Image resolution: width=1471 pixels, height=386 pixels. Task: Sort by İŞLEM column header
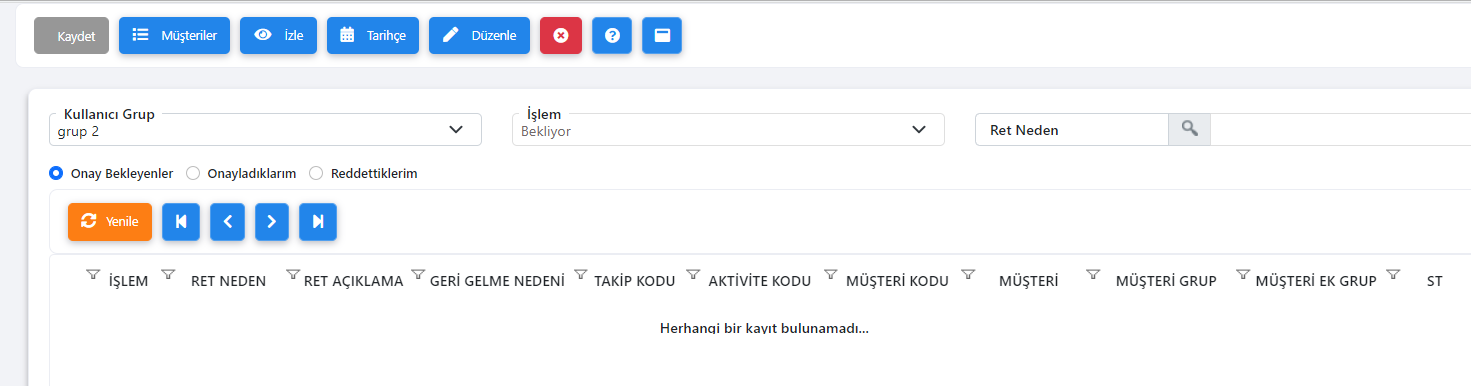(x=128, y=281)
